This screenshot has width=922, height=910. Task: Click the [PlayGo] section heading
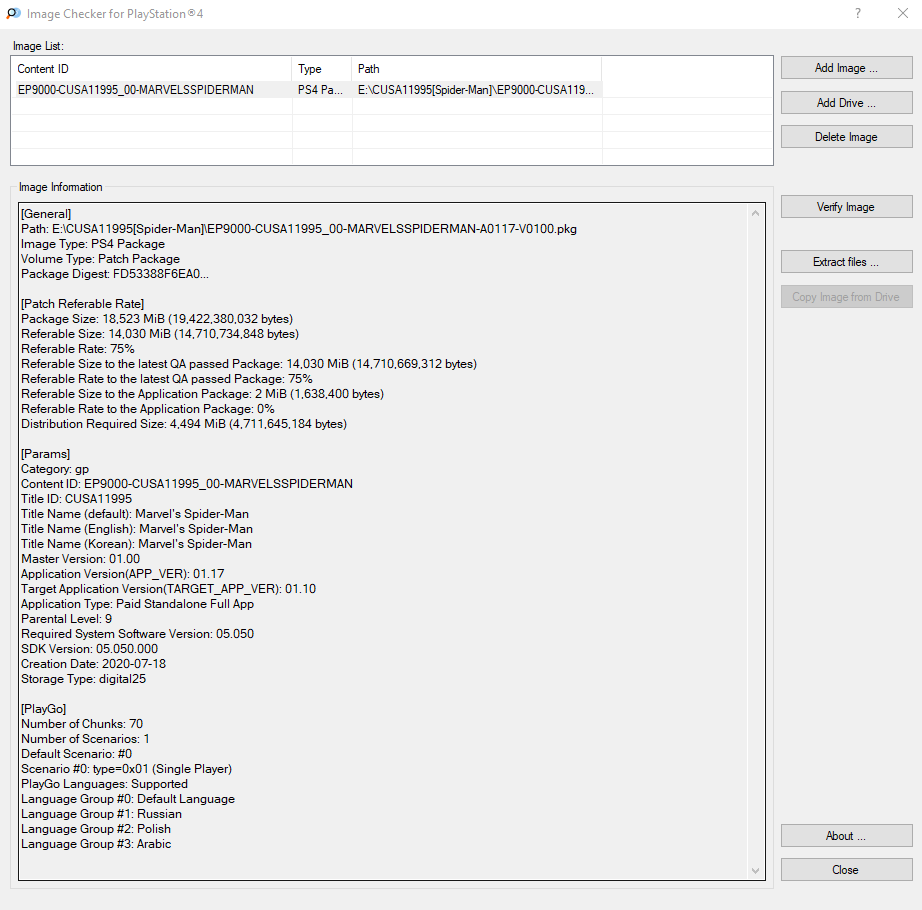point(44,709)
